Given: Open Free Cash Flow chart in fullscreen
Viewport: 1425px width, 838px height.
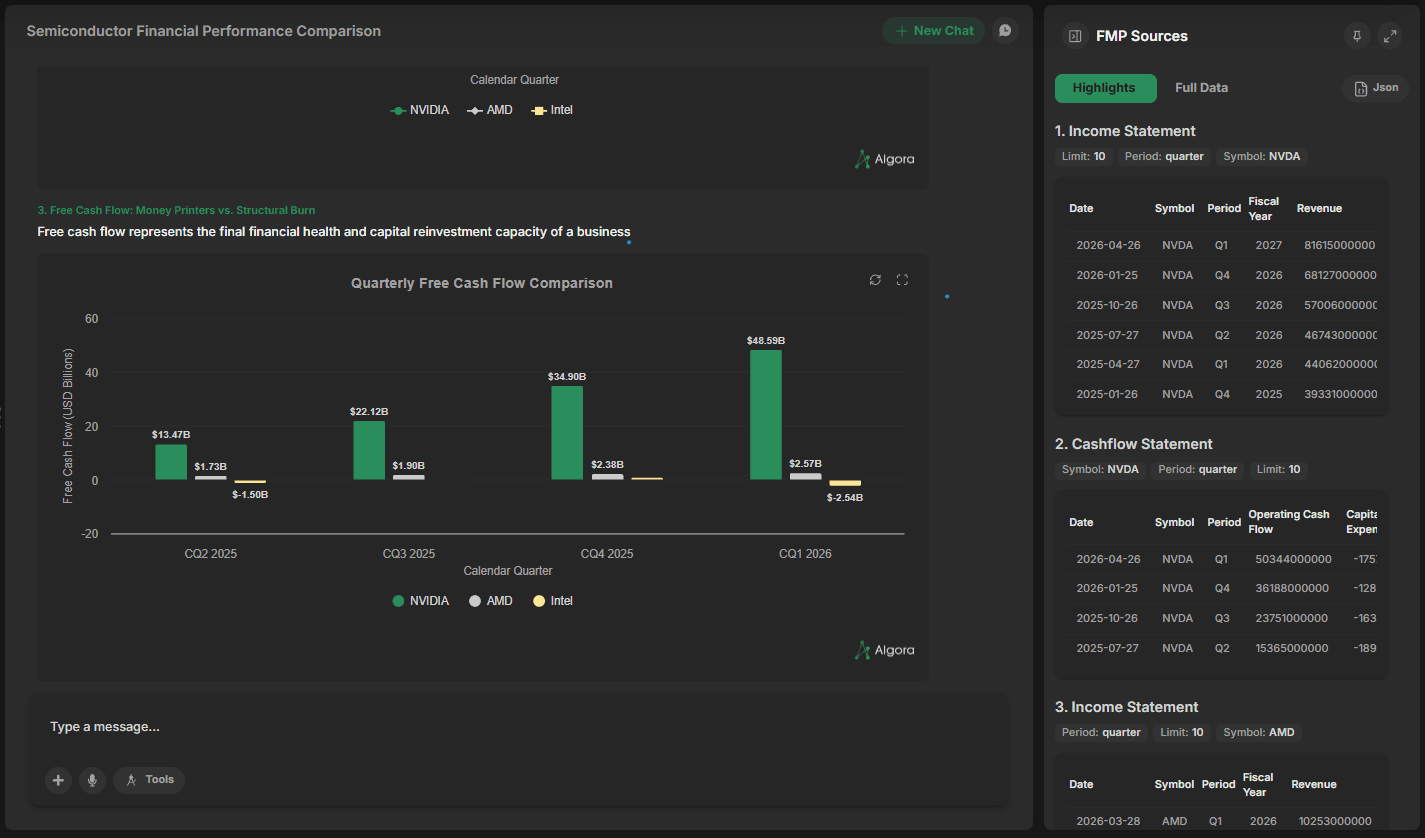Looking at the screenshot, I should (x=902, y=280).
